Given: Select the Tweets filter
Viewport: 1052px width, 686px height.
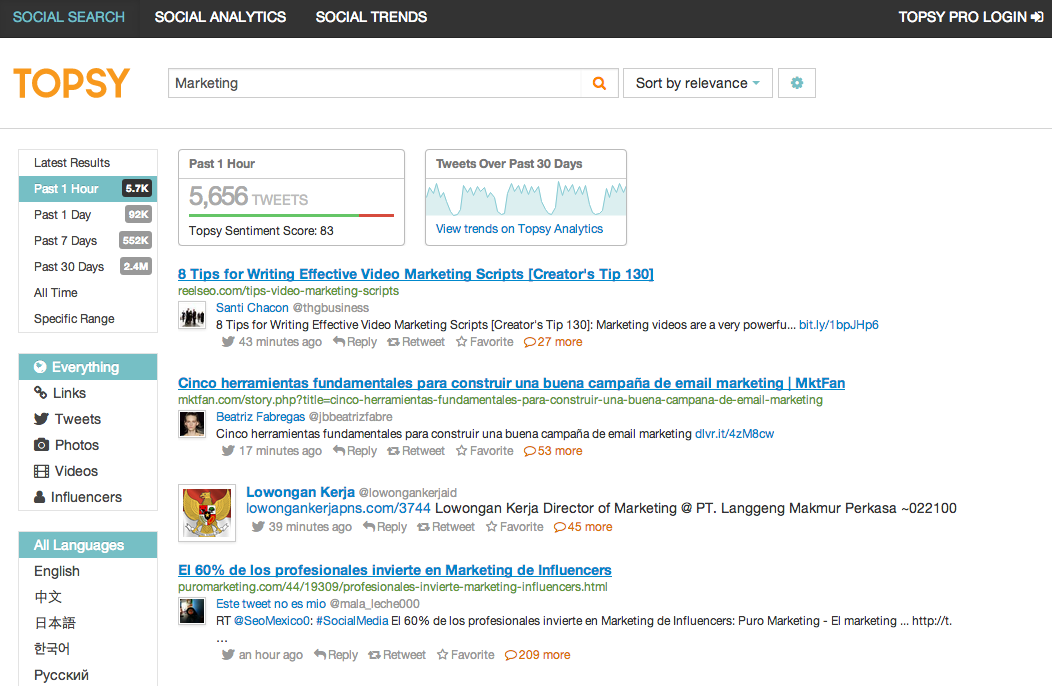Looking at the screenshot, I should pyautogui.click(x=88, y=419).
